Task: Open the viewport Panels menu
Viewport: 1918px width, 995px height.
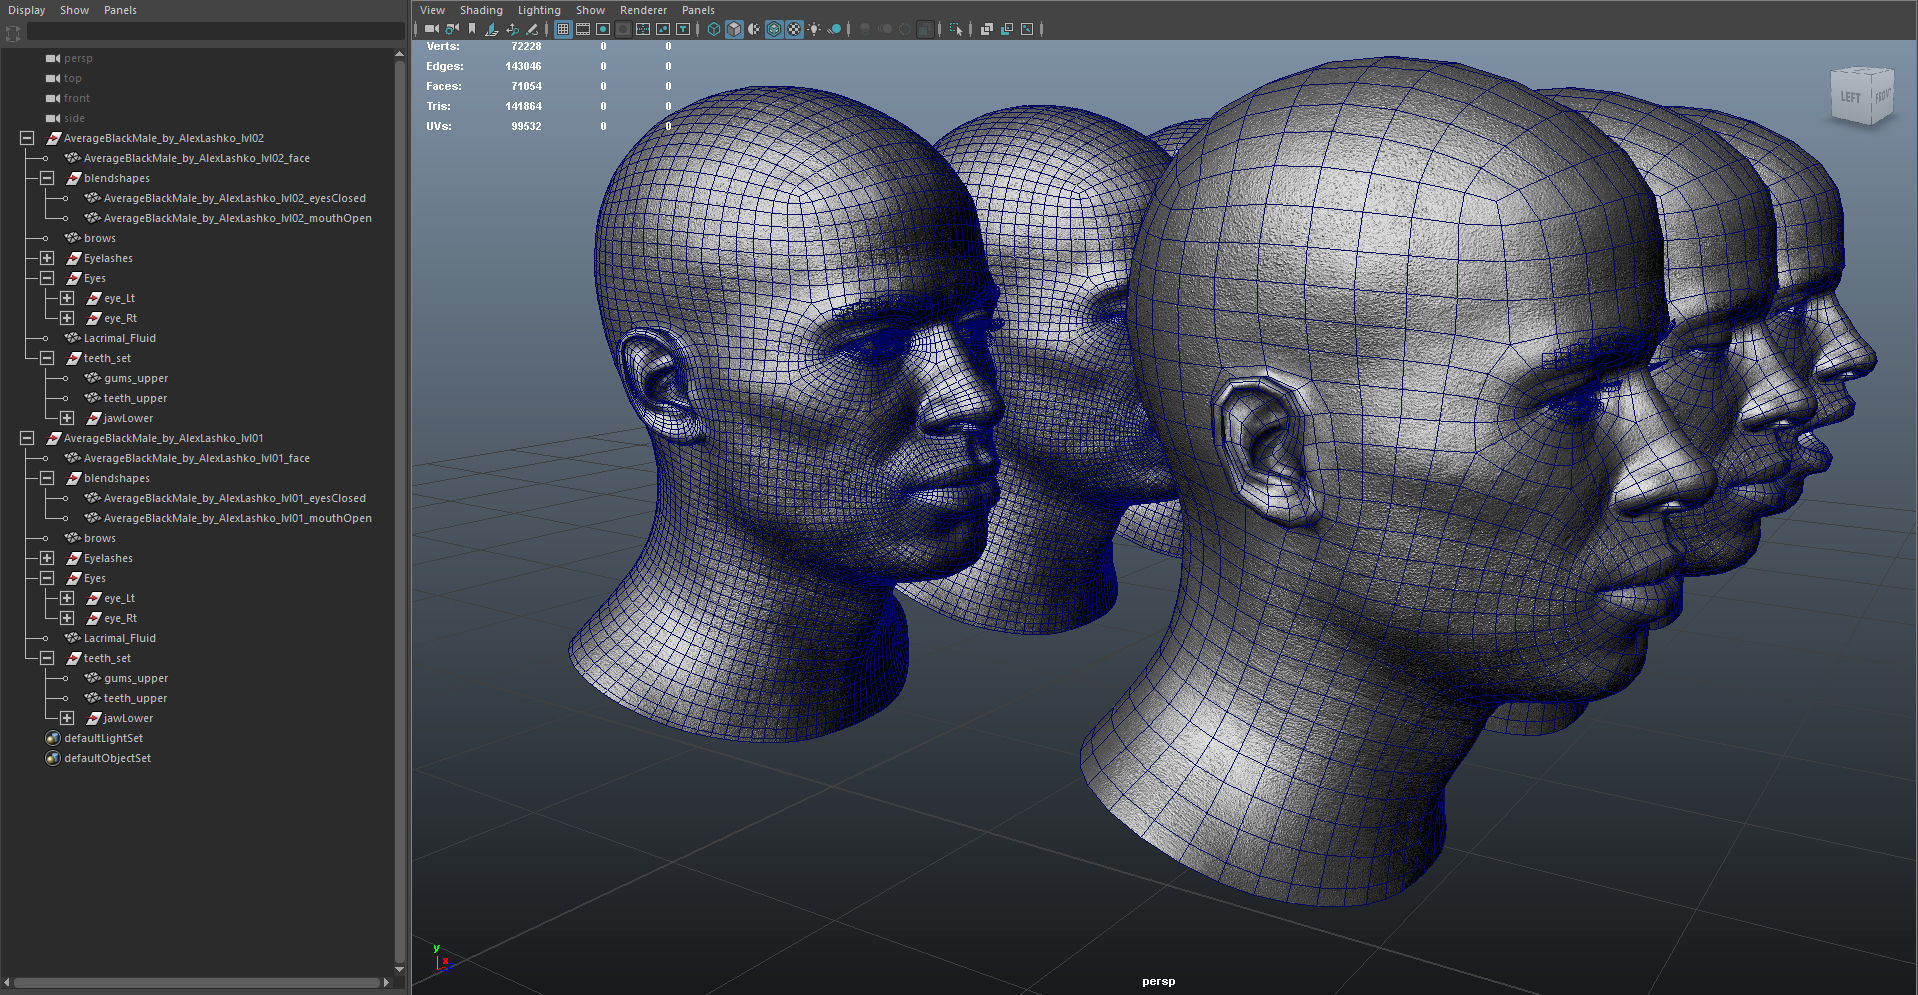Action: [698, 10]
